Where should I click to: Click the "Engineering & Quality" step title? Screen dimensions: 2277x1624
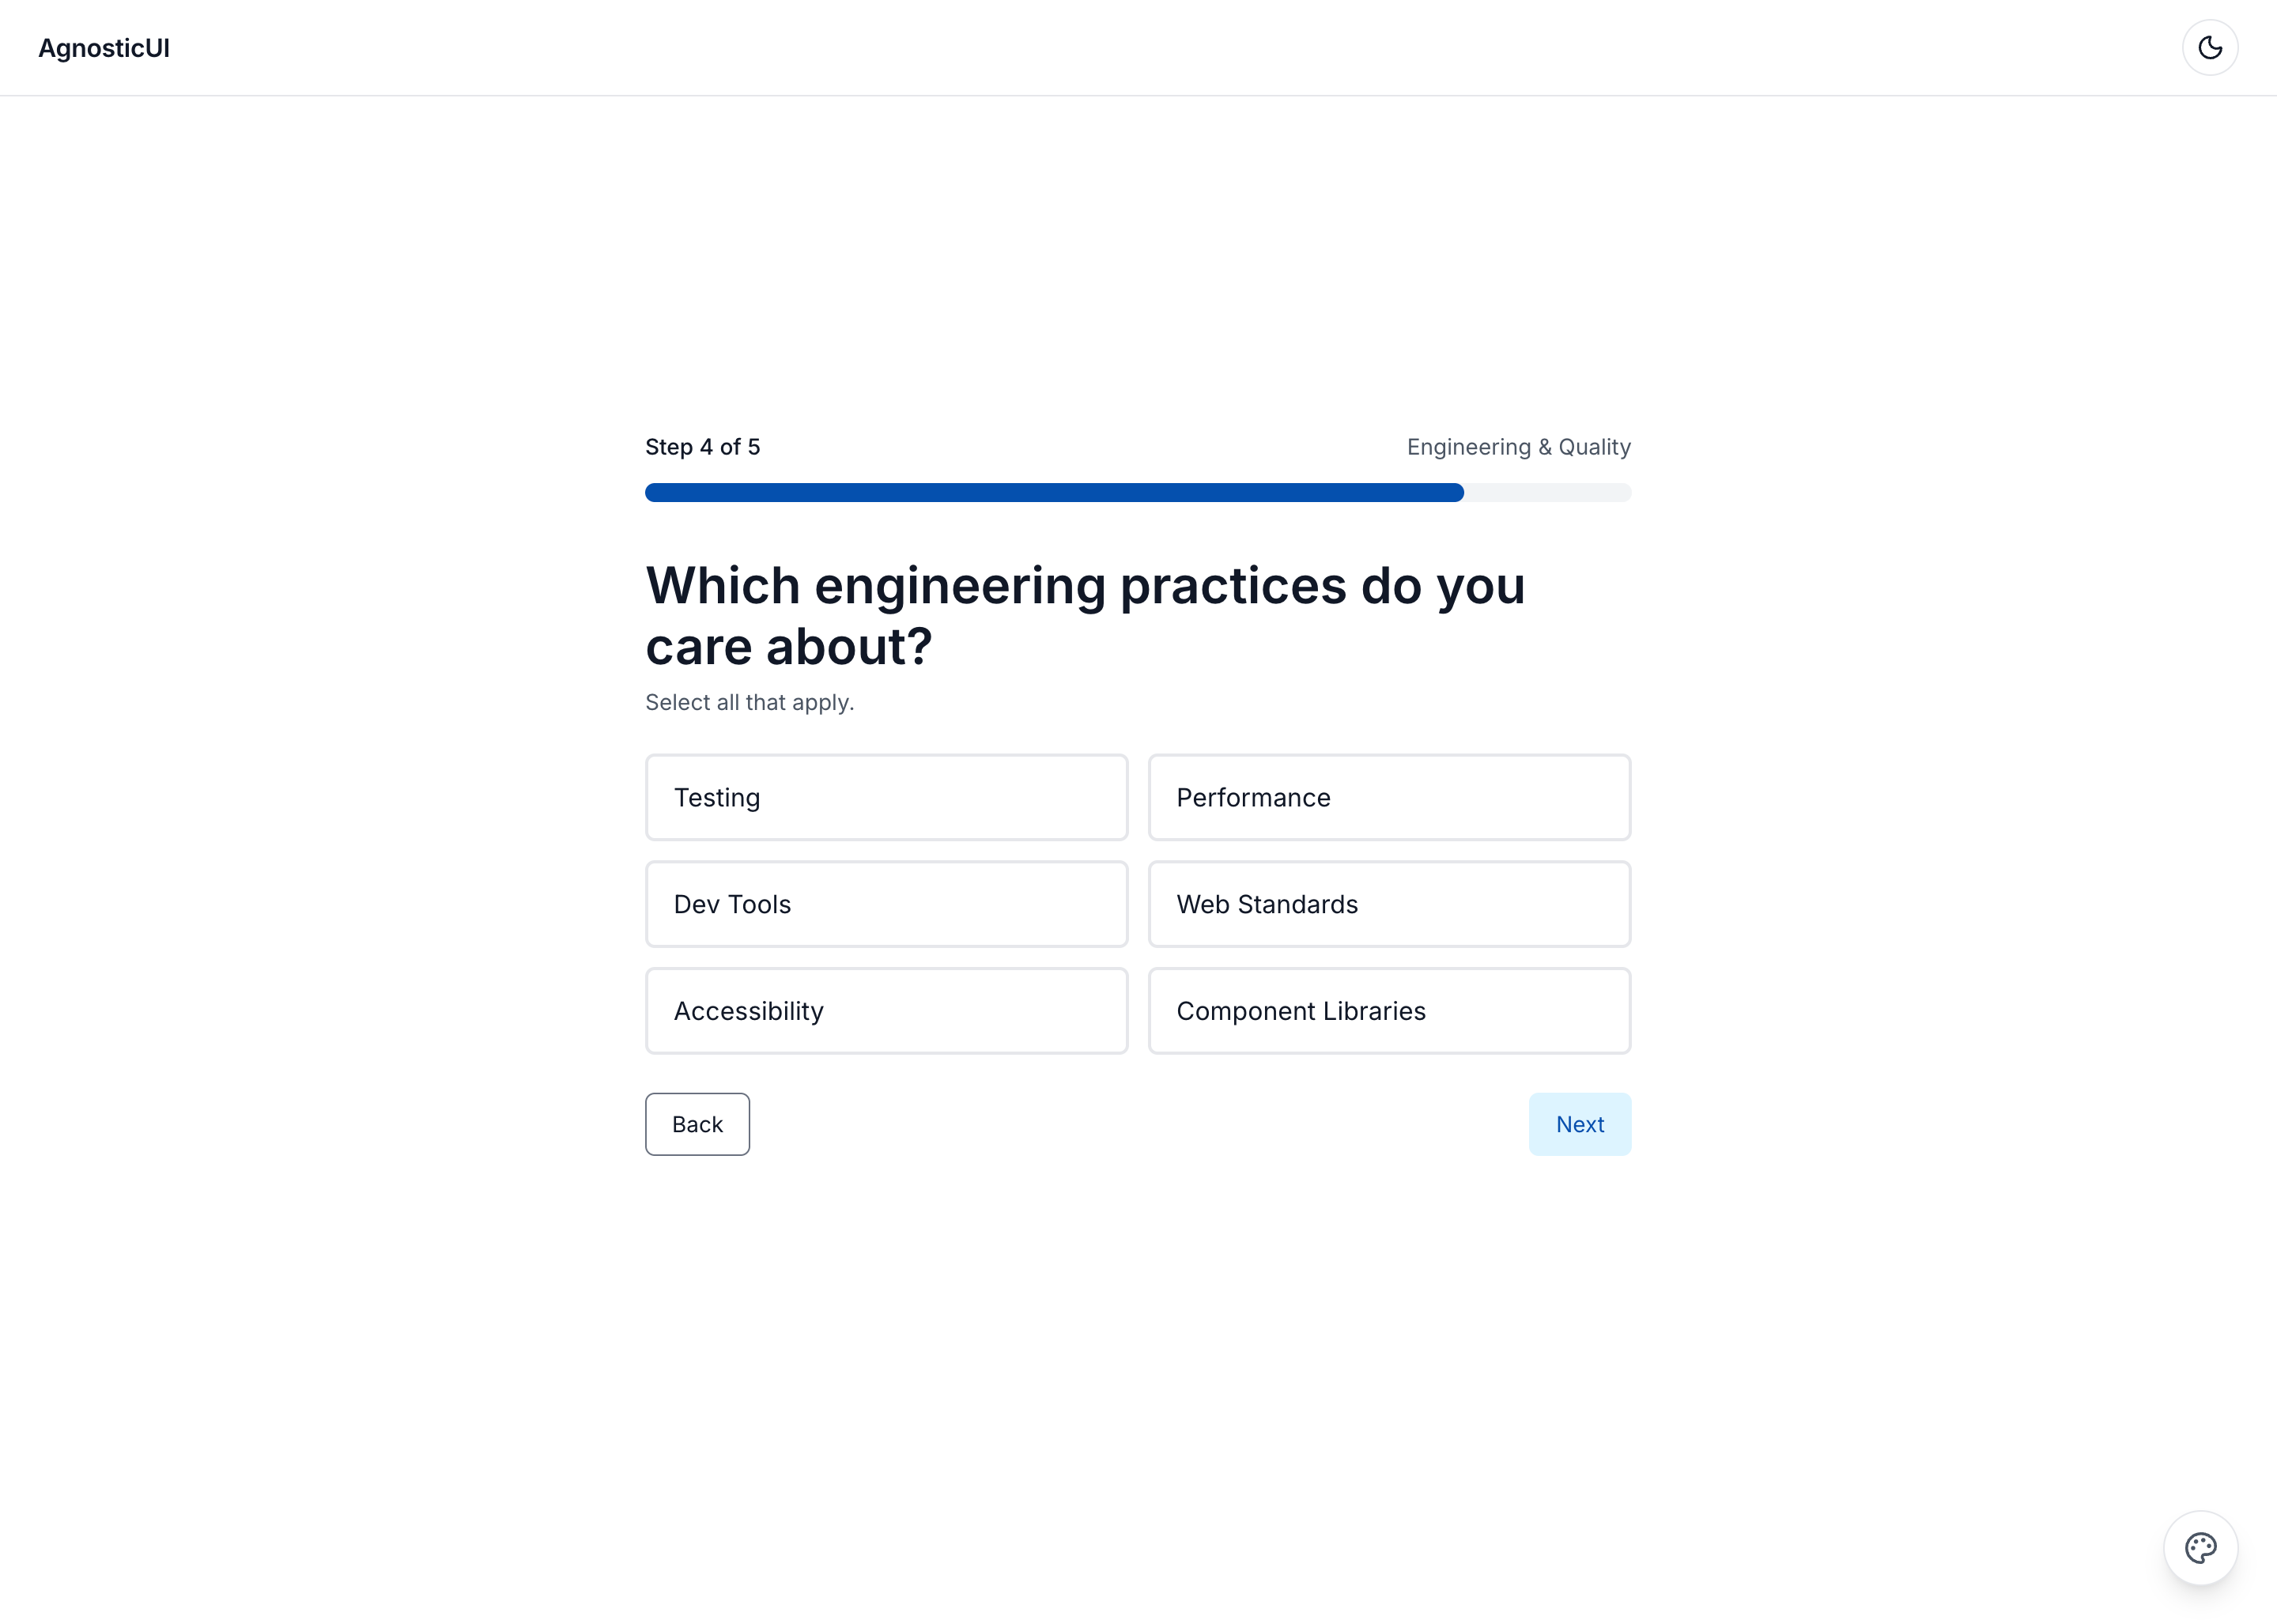[1518, 447]
